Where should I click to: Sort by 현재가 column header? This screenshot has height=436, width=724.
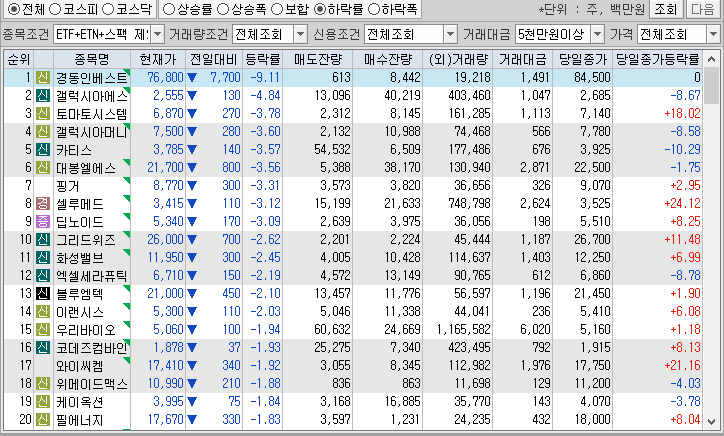pyautogui.click(x=158, y=59)
